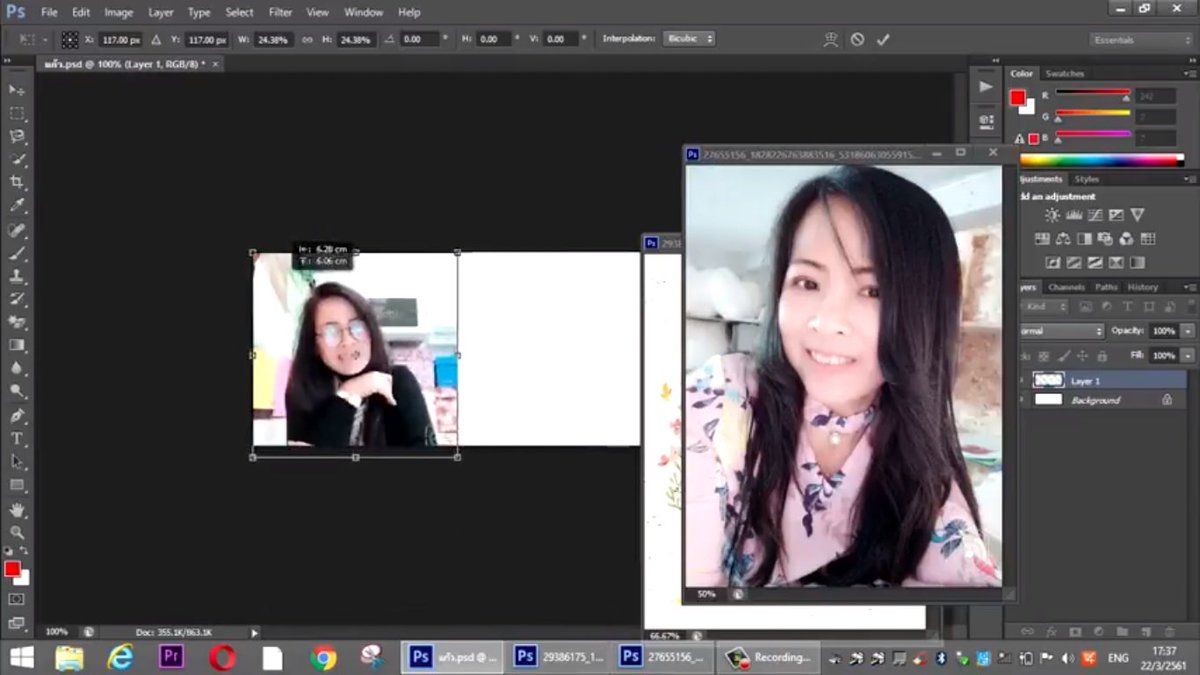Open the Fill slider dropdown

pos(1187,356)
